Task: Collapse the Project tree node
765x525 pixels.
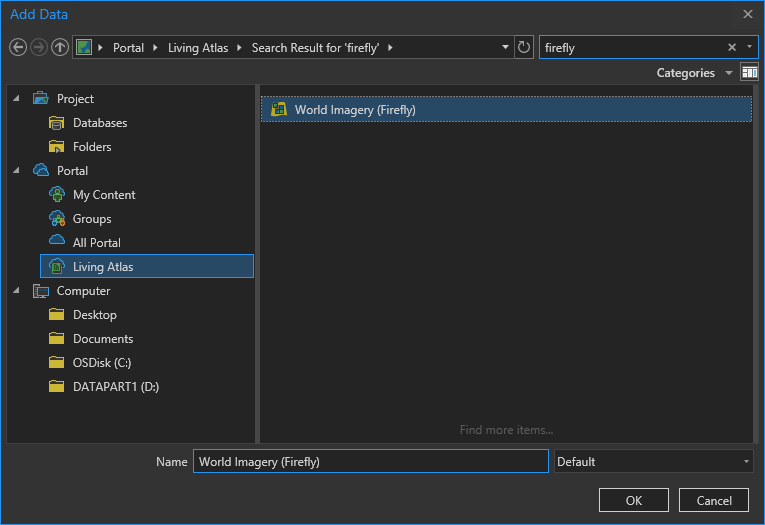Action: (16, 99)
